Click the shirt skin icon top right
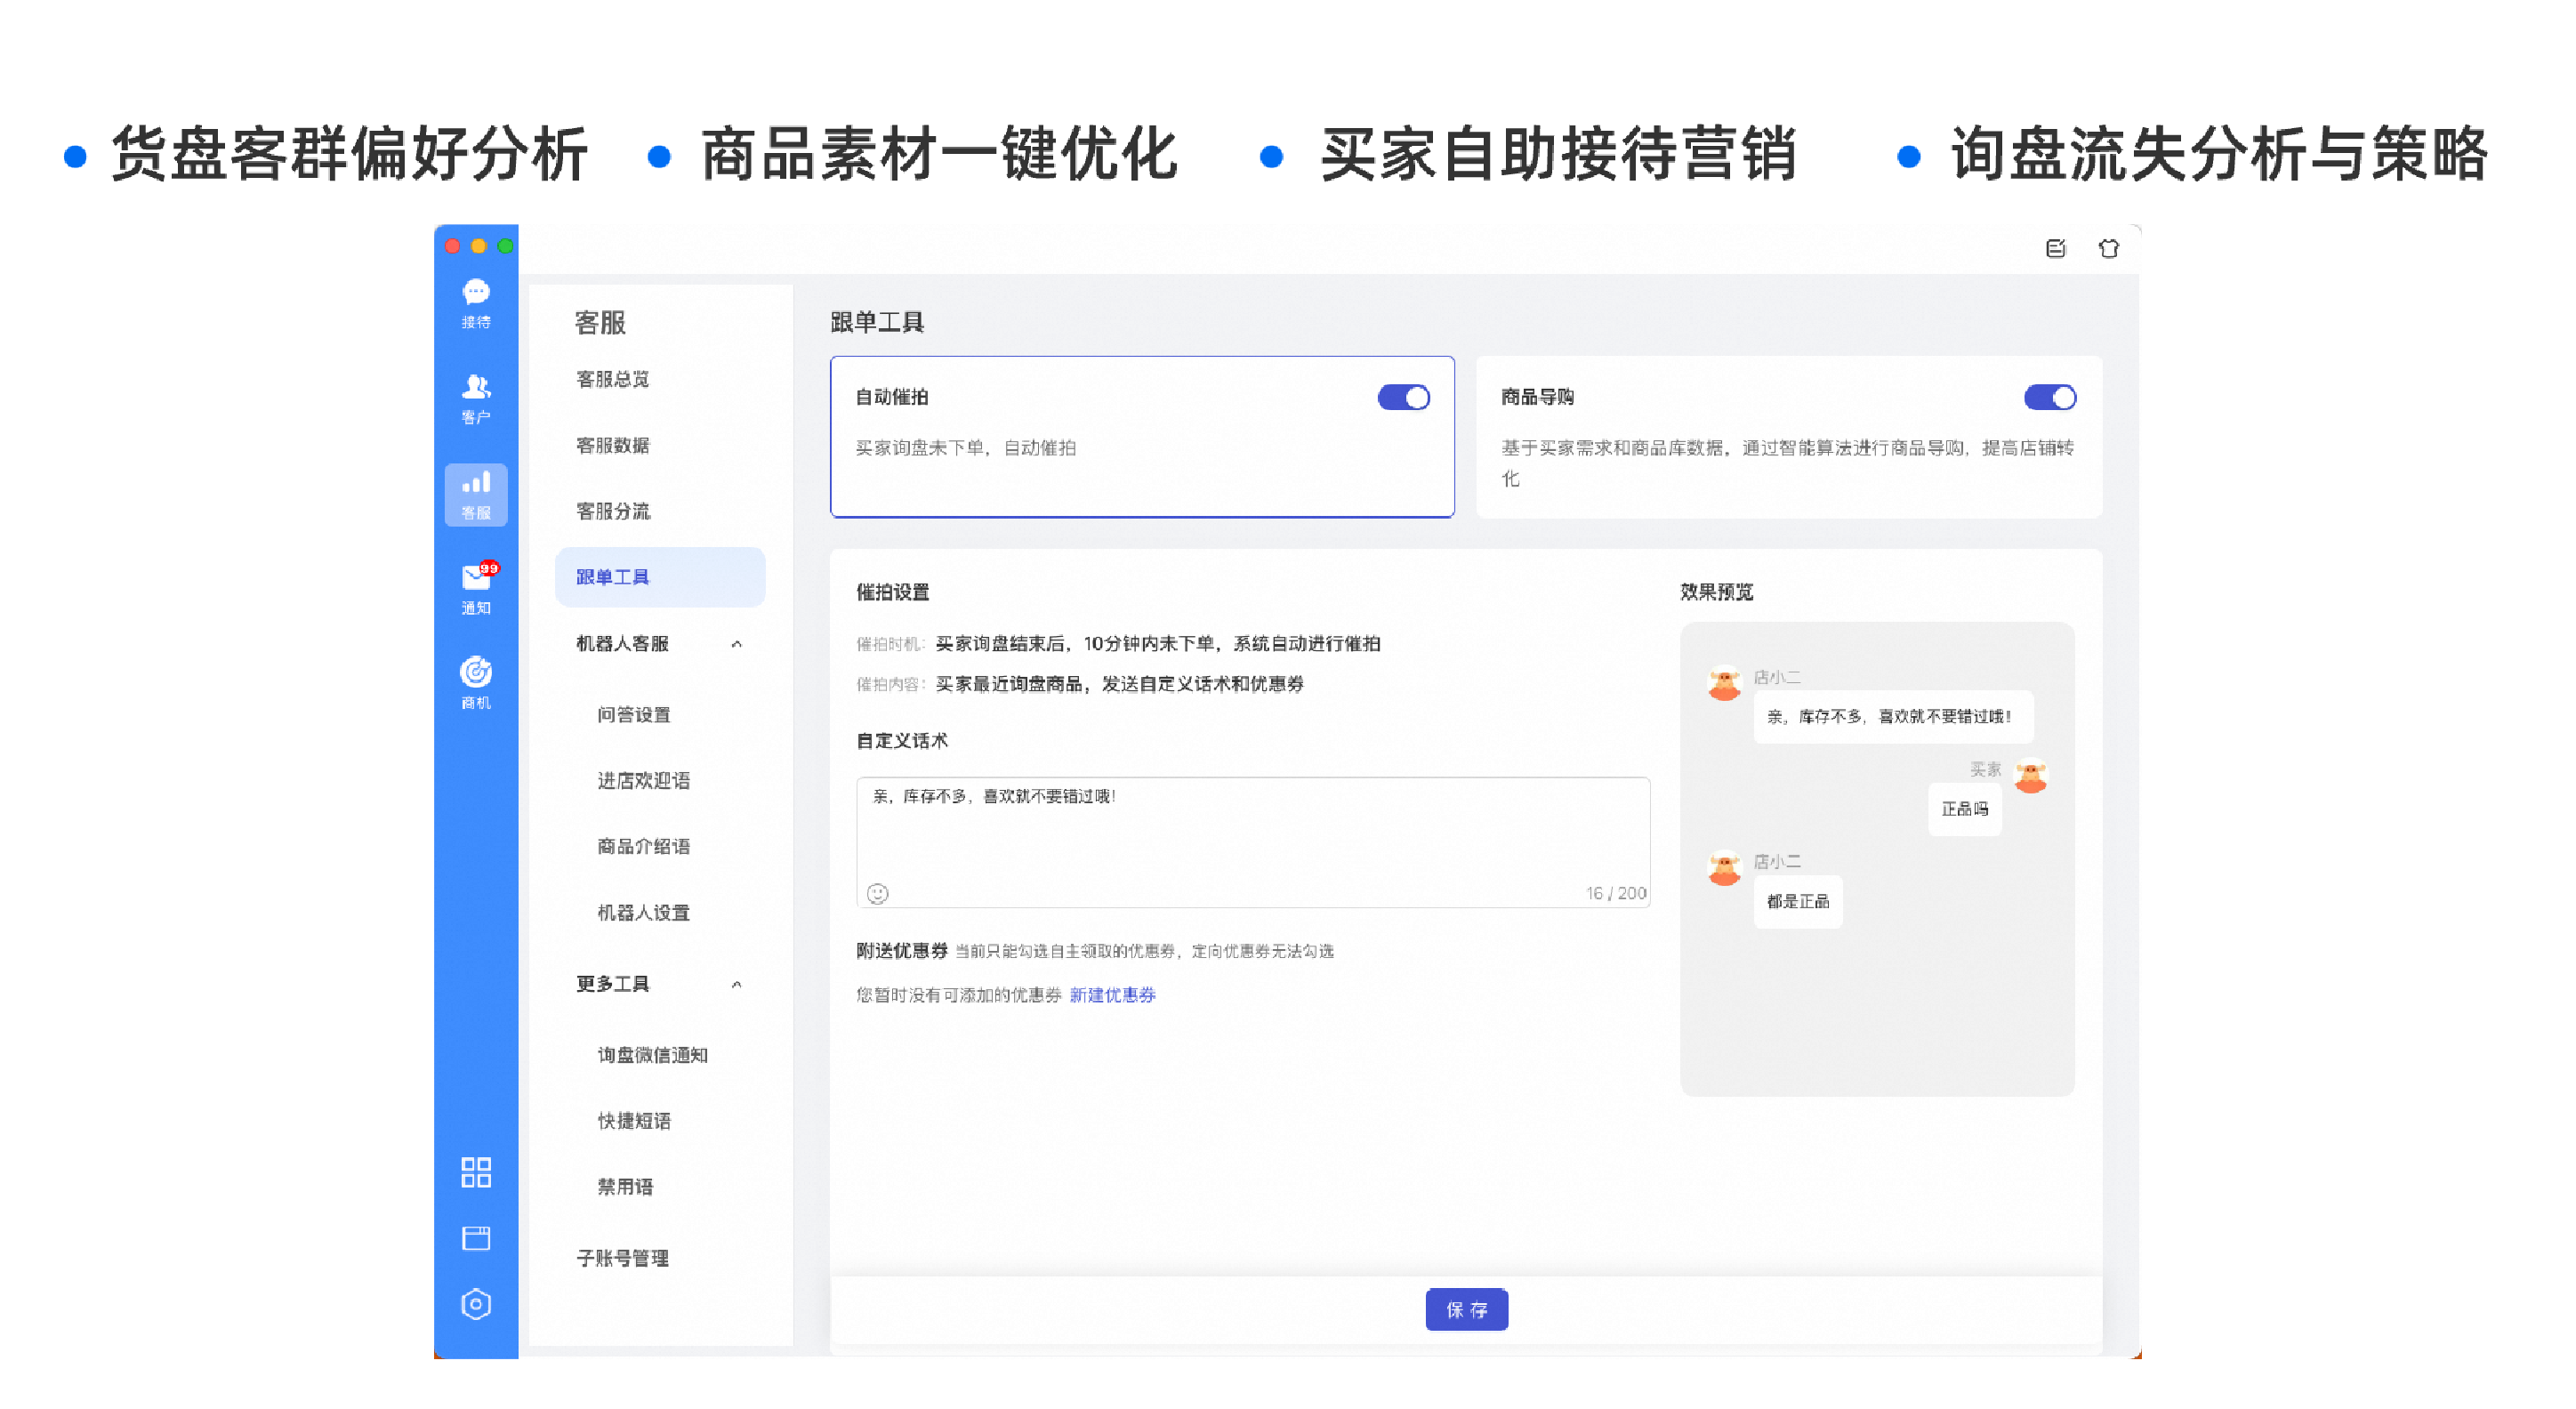This screenshot has height=1409, width=2576. tap(2108, 248)
